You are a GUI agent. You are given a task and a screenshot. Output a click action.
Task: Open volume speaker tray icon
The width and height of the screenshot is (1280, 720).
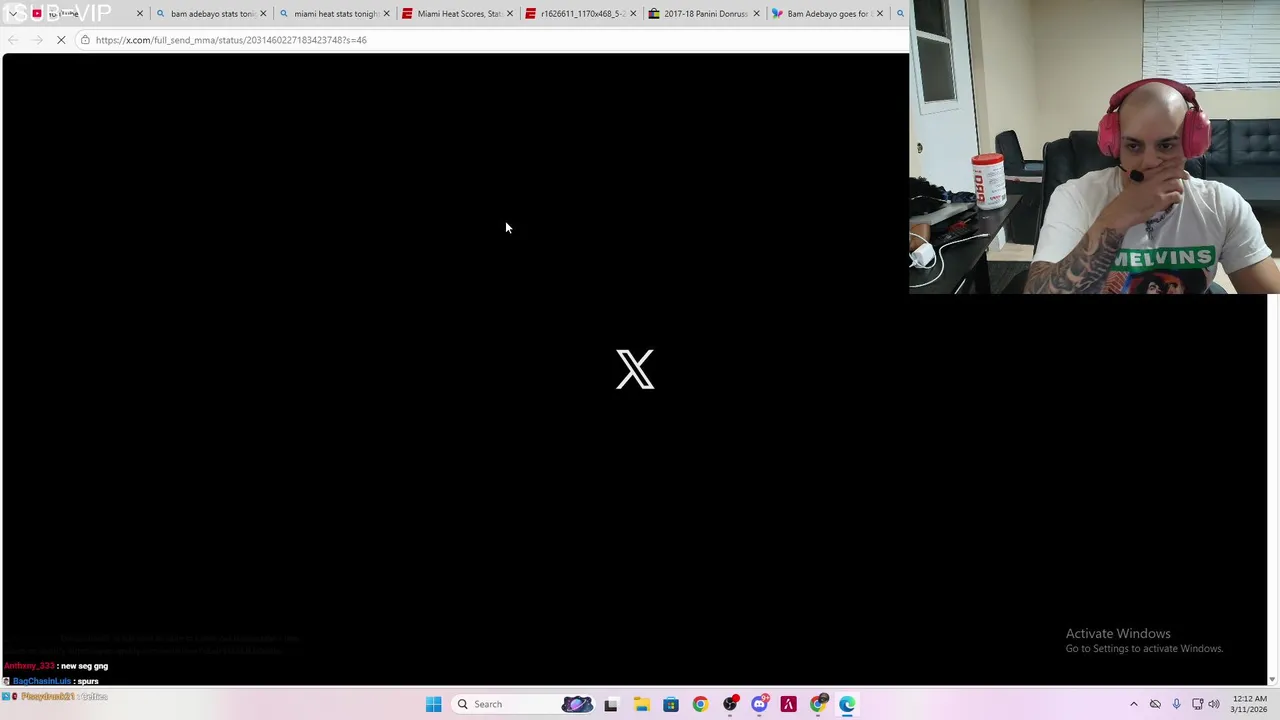coord(1214,704)
